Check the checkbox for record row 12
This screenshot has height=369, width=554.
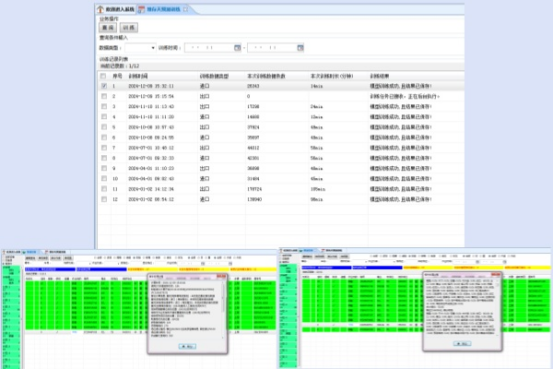(x=104, y=199)
